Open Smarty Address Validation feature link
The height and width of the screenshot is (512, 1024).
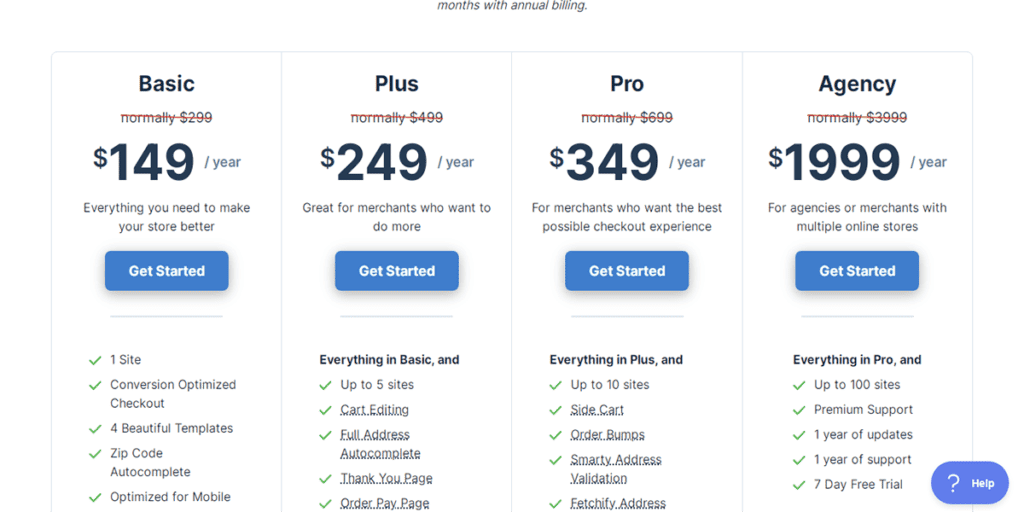(x=615, y=469)
